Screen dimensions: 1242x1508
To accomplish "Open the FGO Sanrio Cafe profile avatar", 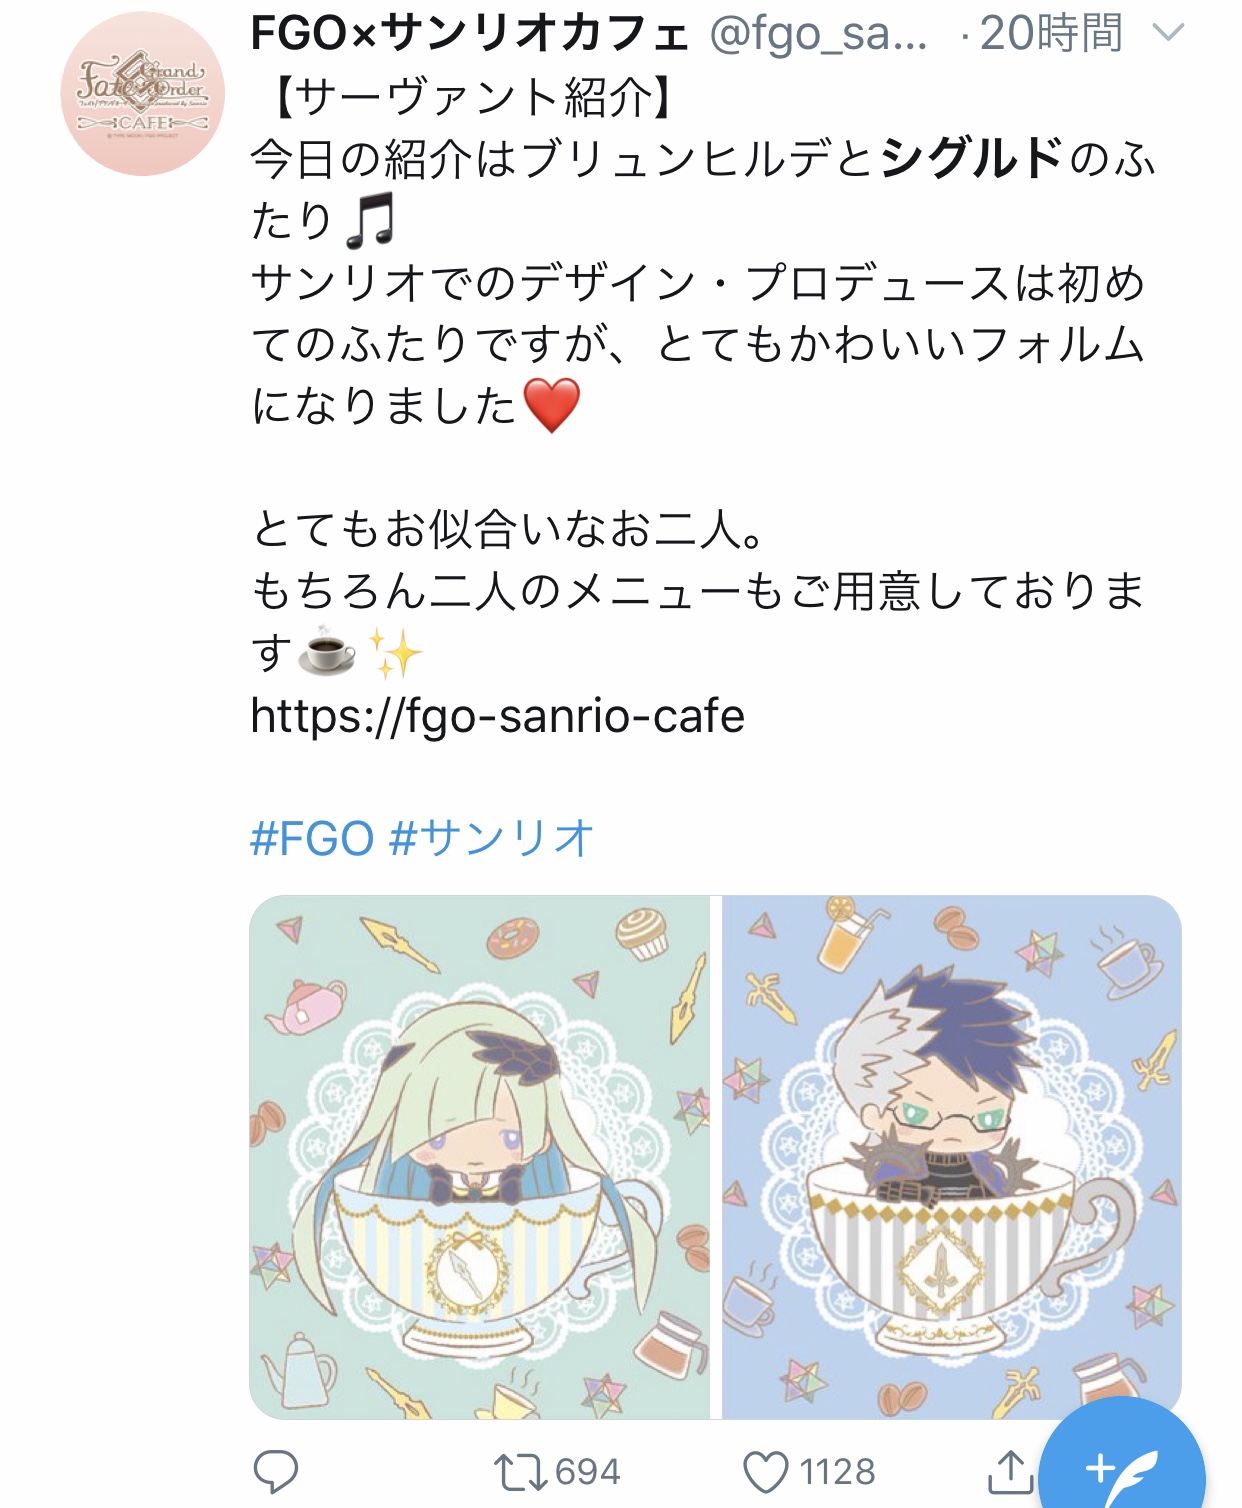I will [143, 94].
